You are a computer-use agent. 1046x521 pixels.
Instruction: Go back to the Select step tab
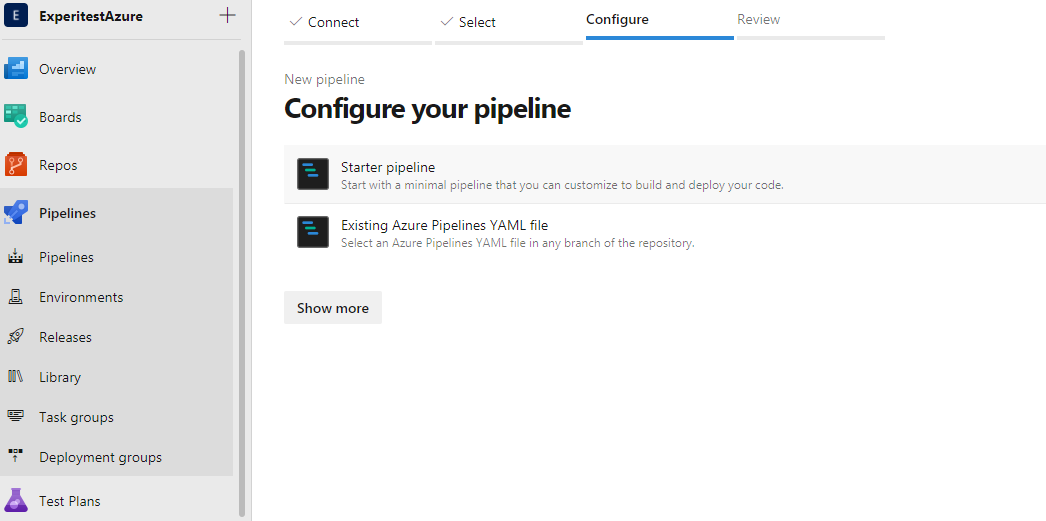[508, 23]
